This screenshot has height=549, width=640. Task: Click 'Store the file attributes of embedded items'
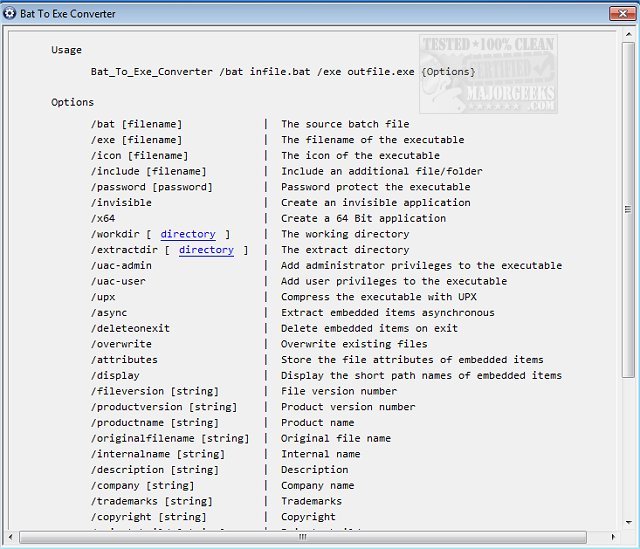(x=413, y=360)
